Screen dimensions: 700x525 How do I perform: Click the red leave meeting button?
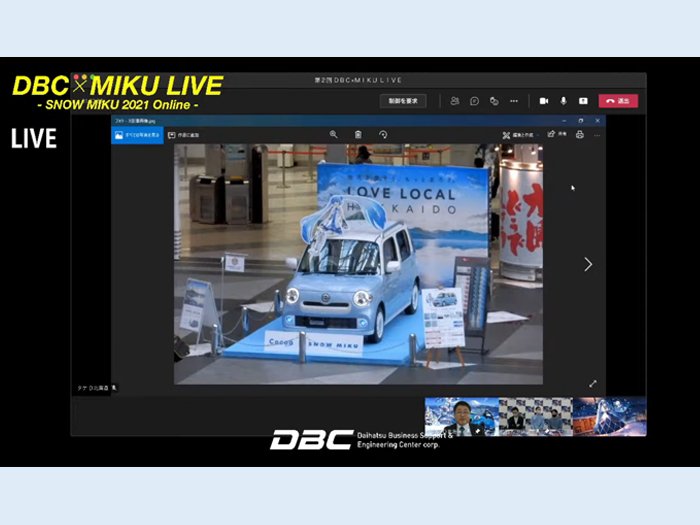(x=618, y=101)
